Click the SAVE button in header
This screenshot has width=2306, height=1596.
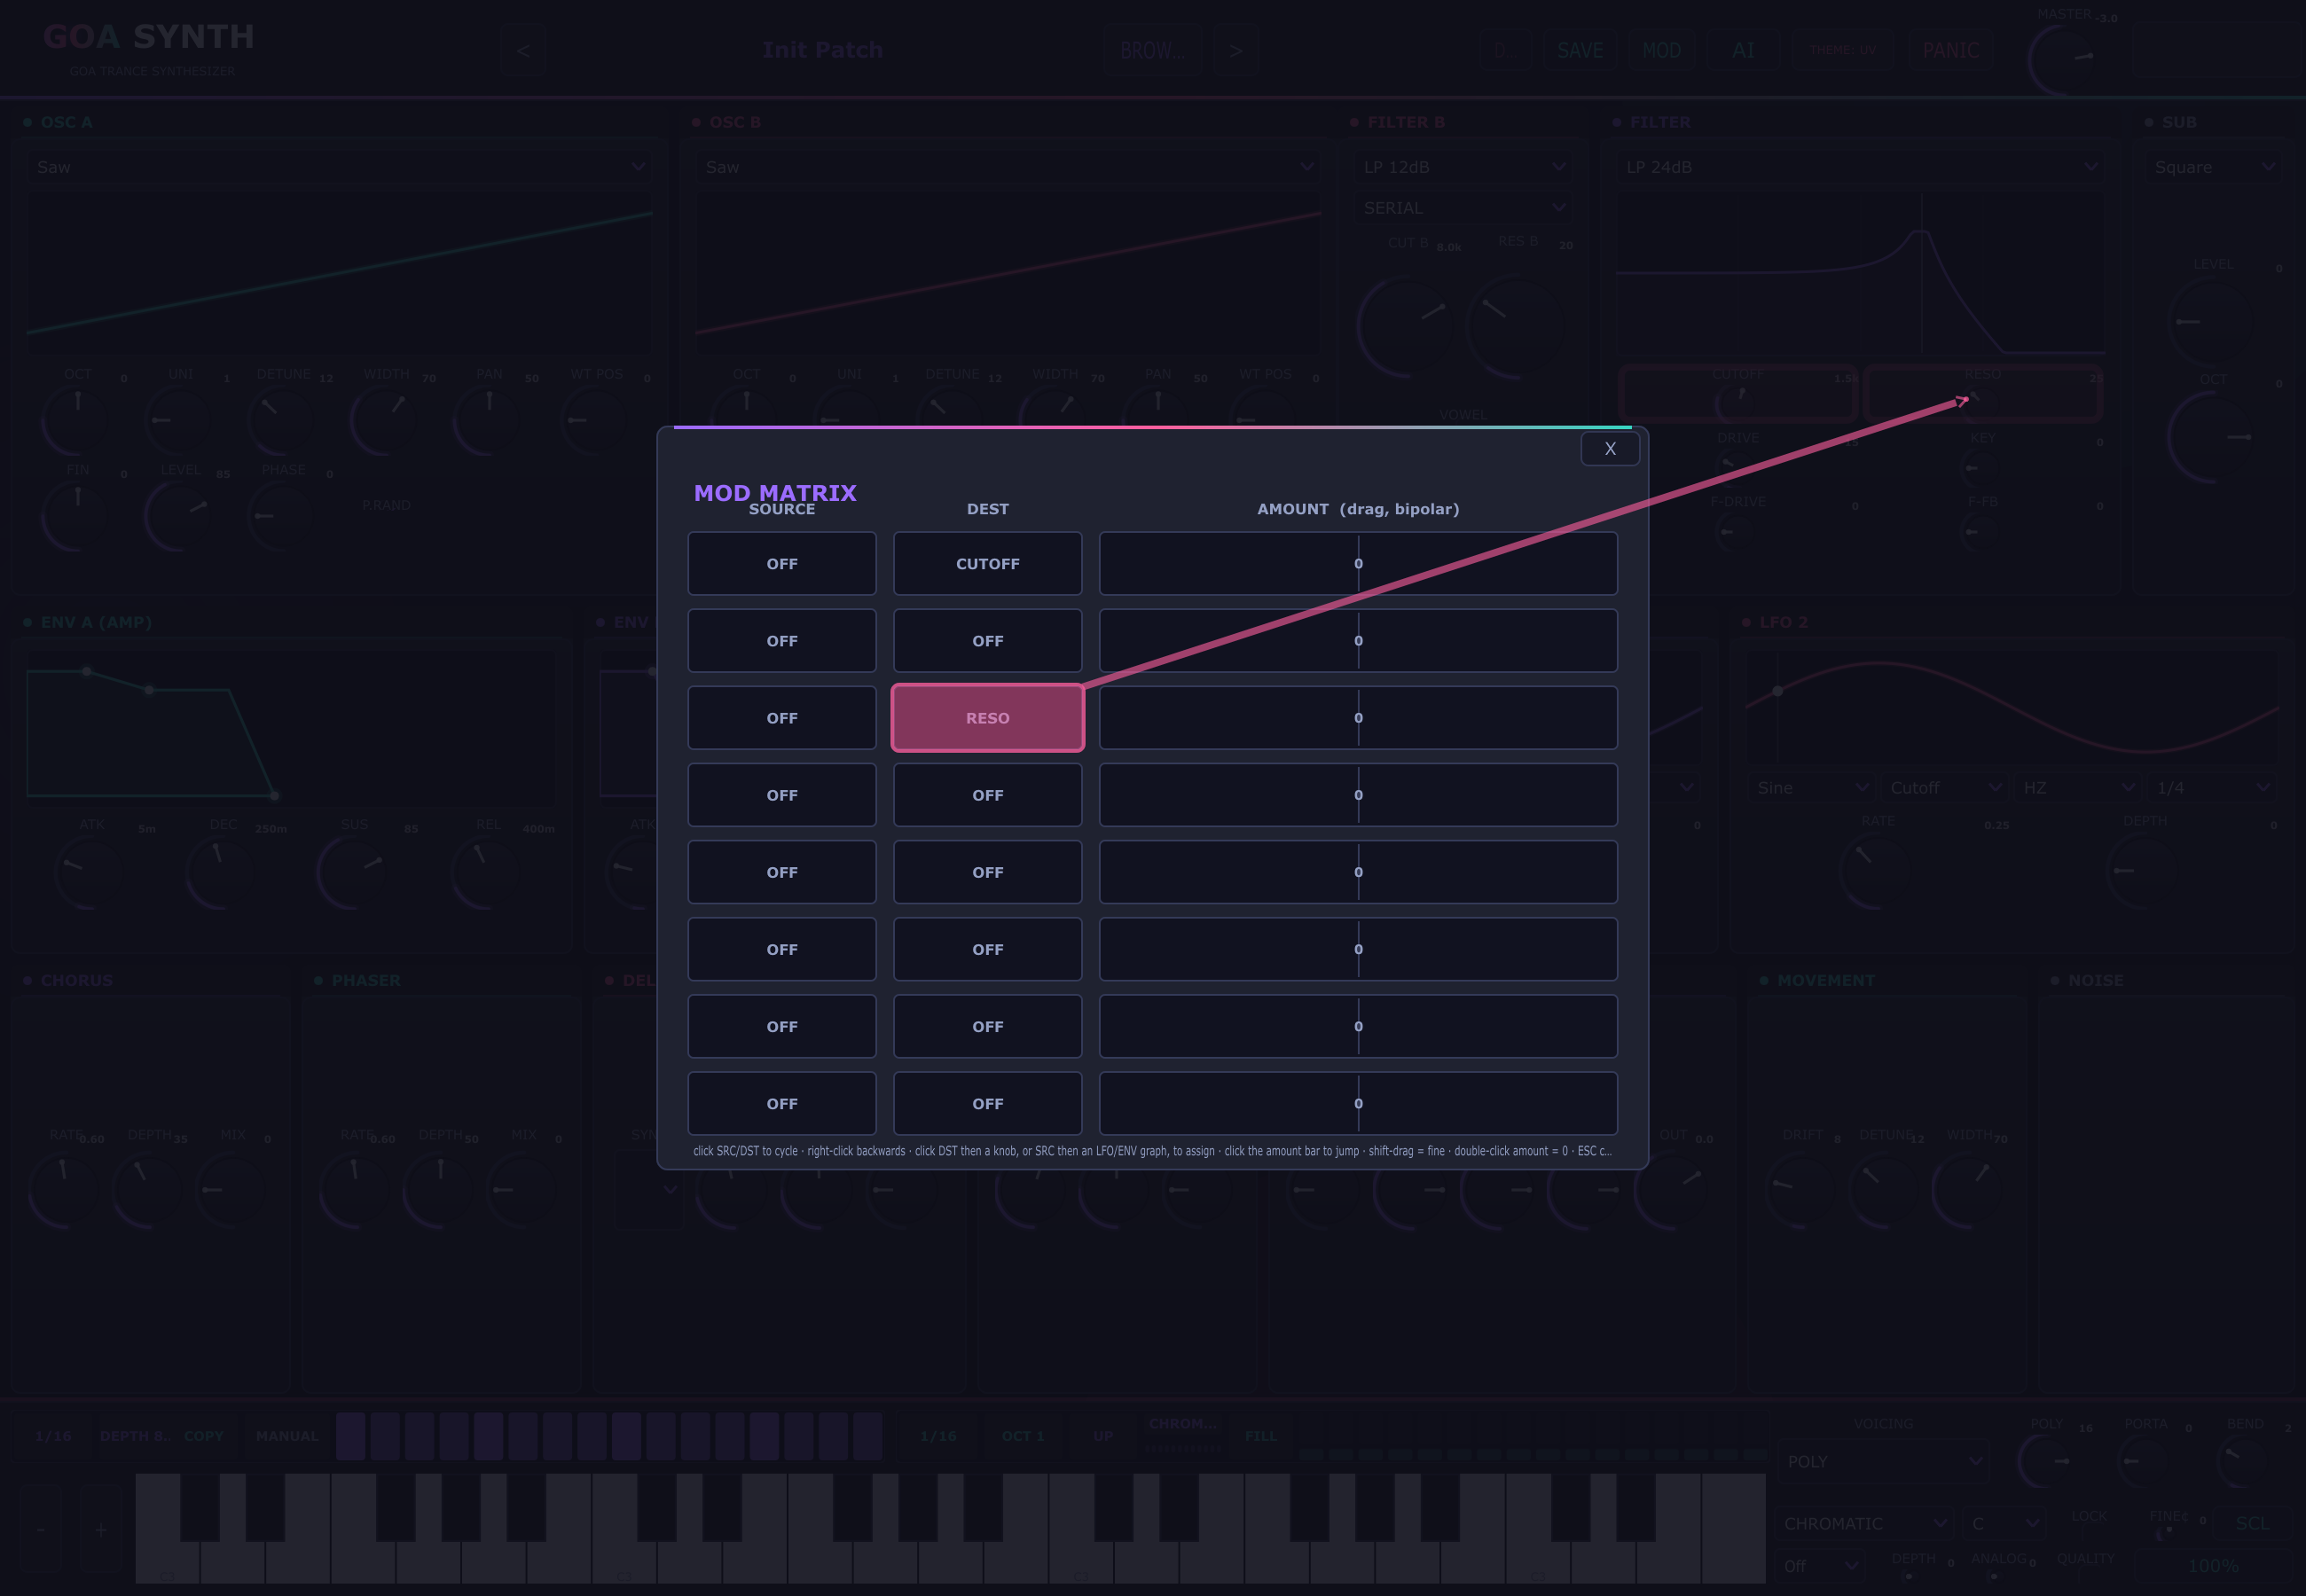(1579, 50)
